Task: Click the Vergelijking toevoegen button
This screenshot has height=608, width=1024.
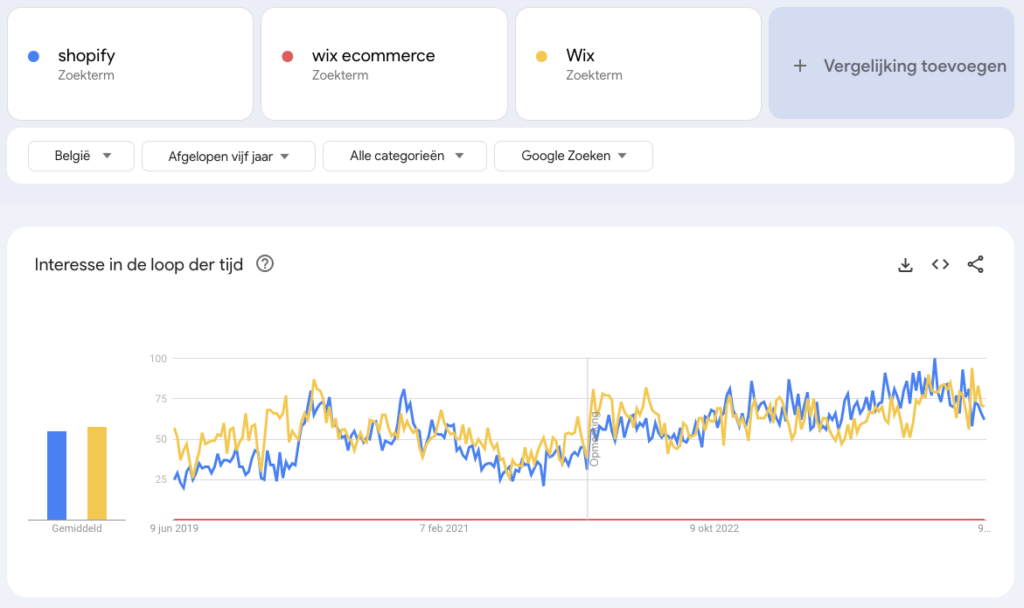Action: (x=890, y=65)
